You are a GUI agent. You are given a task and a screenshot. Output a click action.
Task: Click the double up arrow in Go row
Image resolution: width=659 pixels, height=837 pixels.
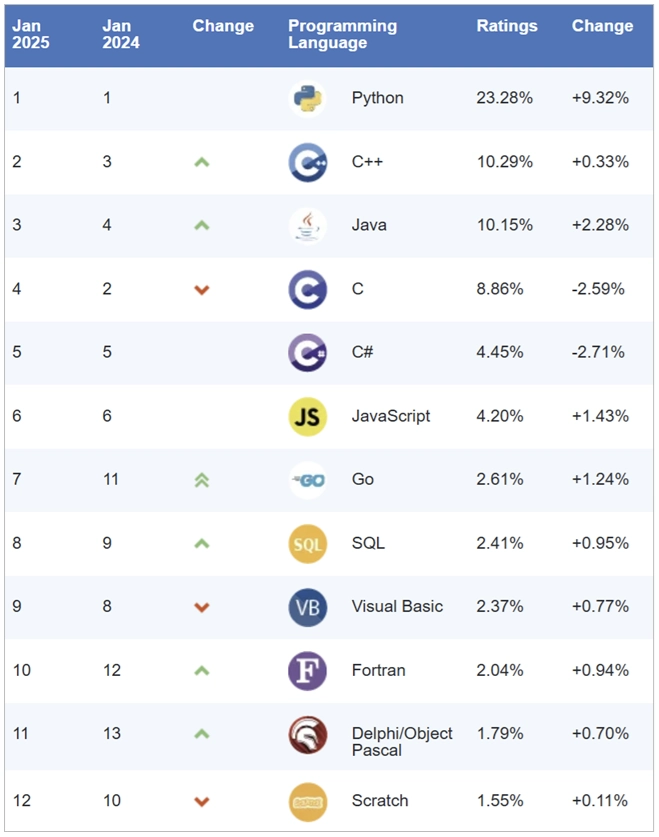[x=201, y=480]
